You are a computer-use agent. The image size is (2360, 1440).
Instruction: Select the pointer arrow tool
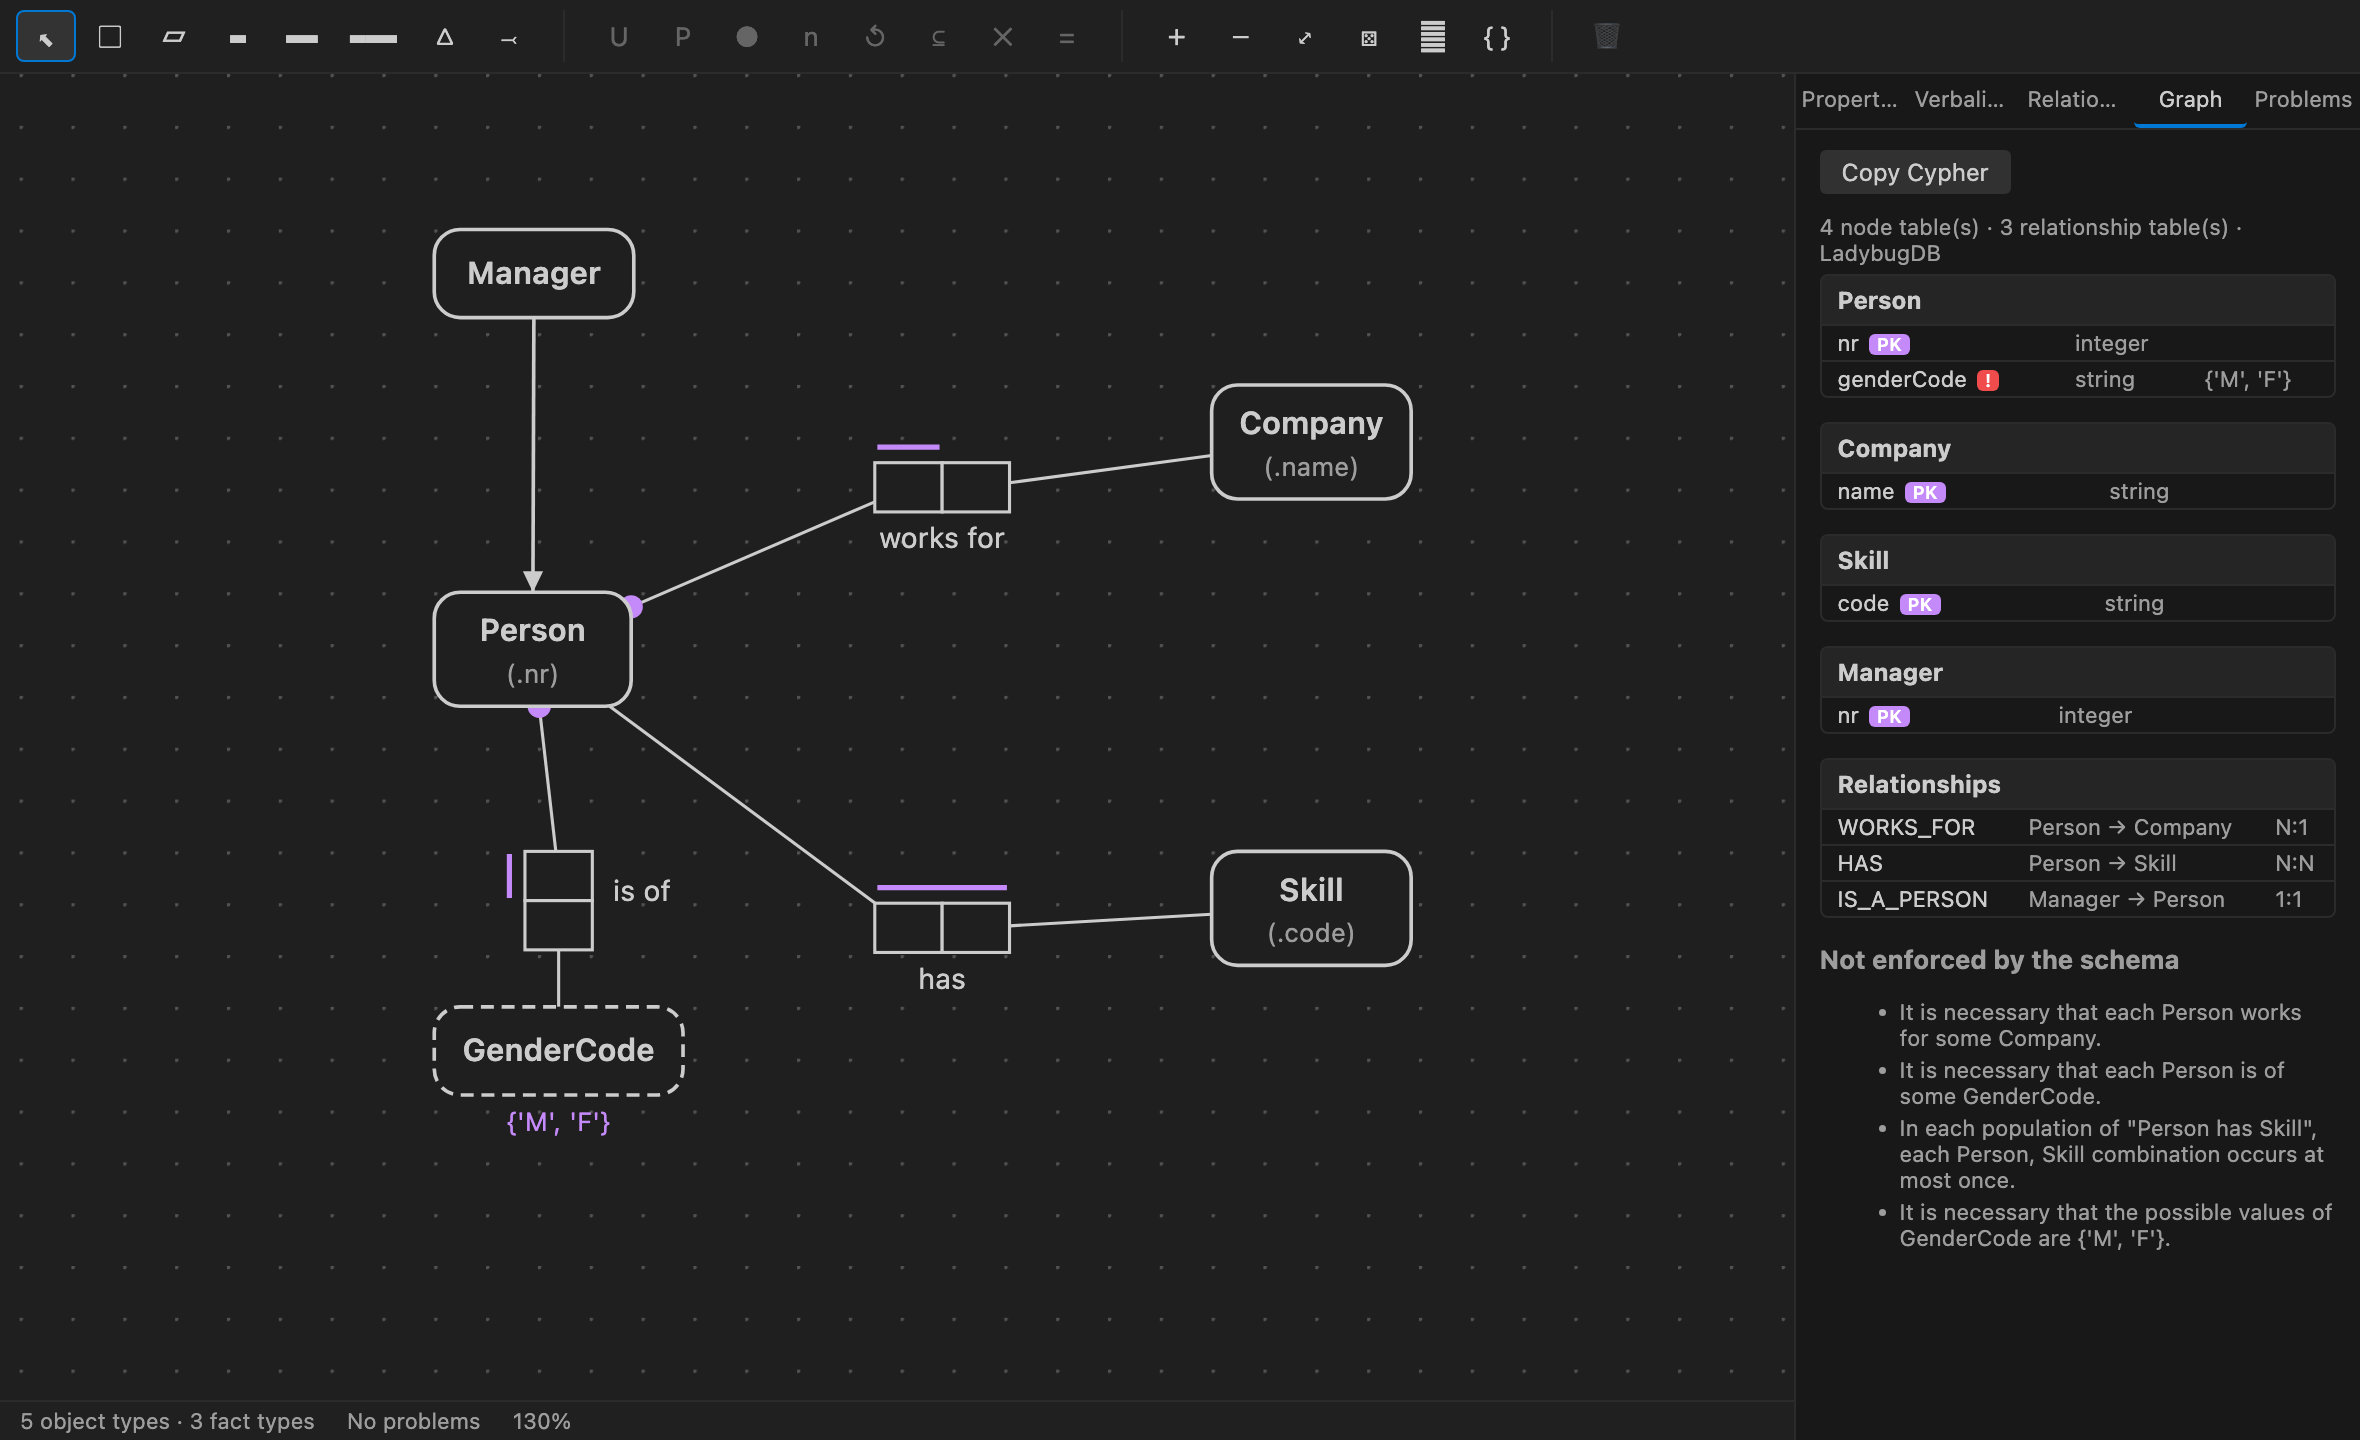46,37
